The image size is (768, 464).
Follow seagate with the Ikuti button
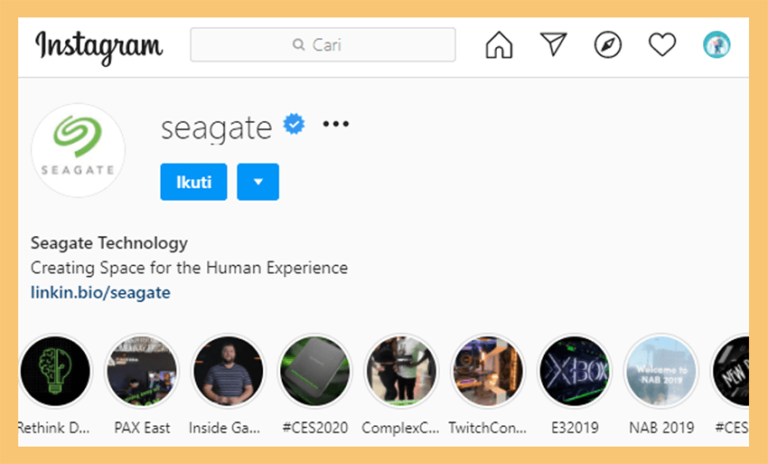tap(193, 182)
